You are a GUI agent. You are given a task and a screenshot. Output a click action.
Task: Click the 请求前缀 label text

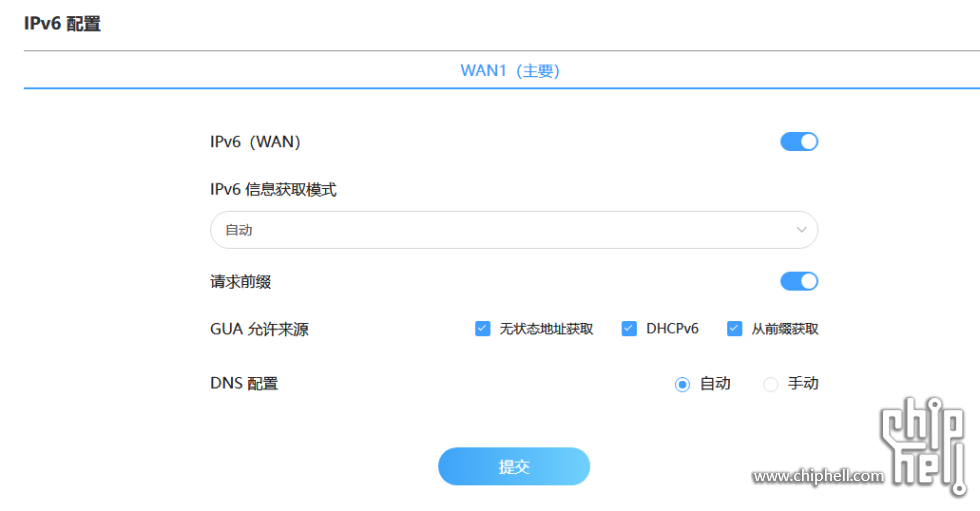pyautogui.click(x=240, y=282)
